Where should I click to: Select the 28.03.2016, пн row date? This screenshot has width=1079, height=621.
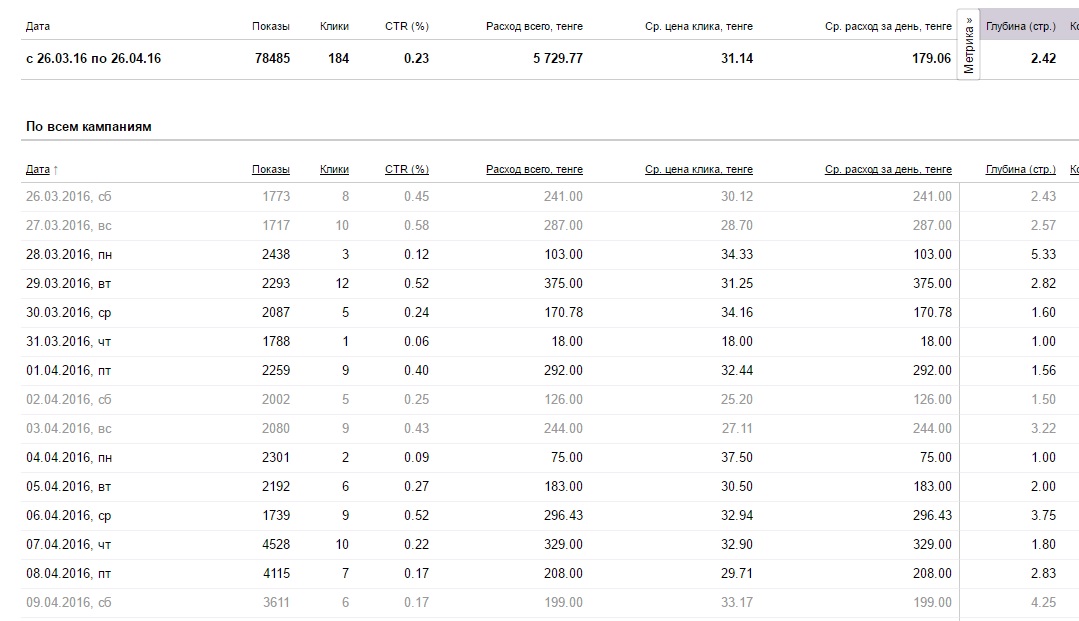pos(69,255)
